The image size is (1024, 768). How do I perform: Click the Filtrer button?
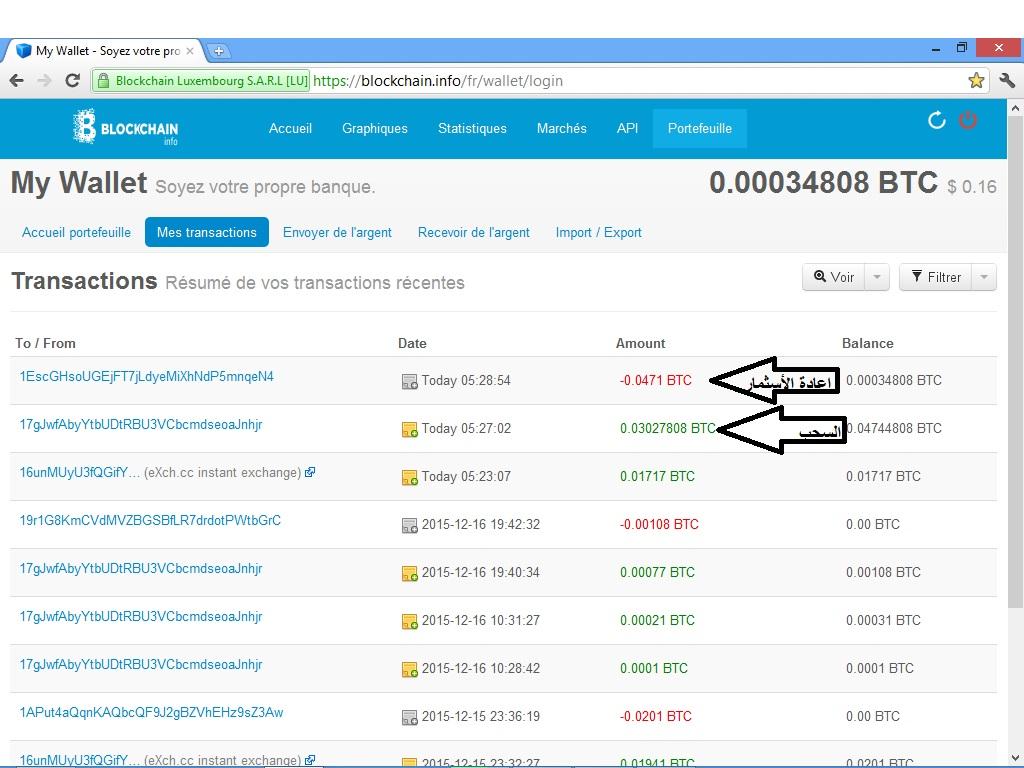click(x=936, y=277)
